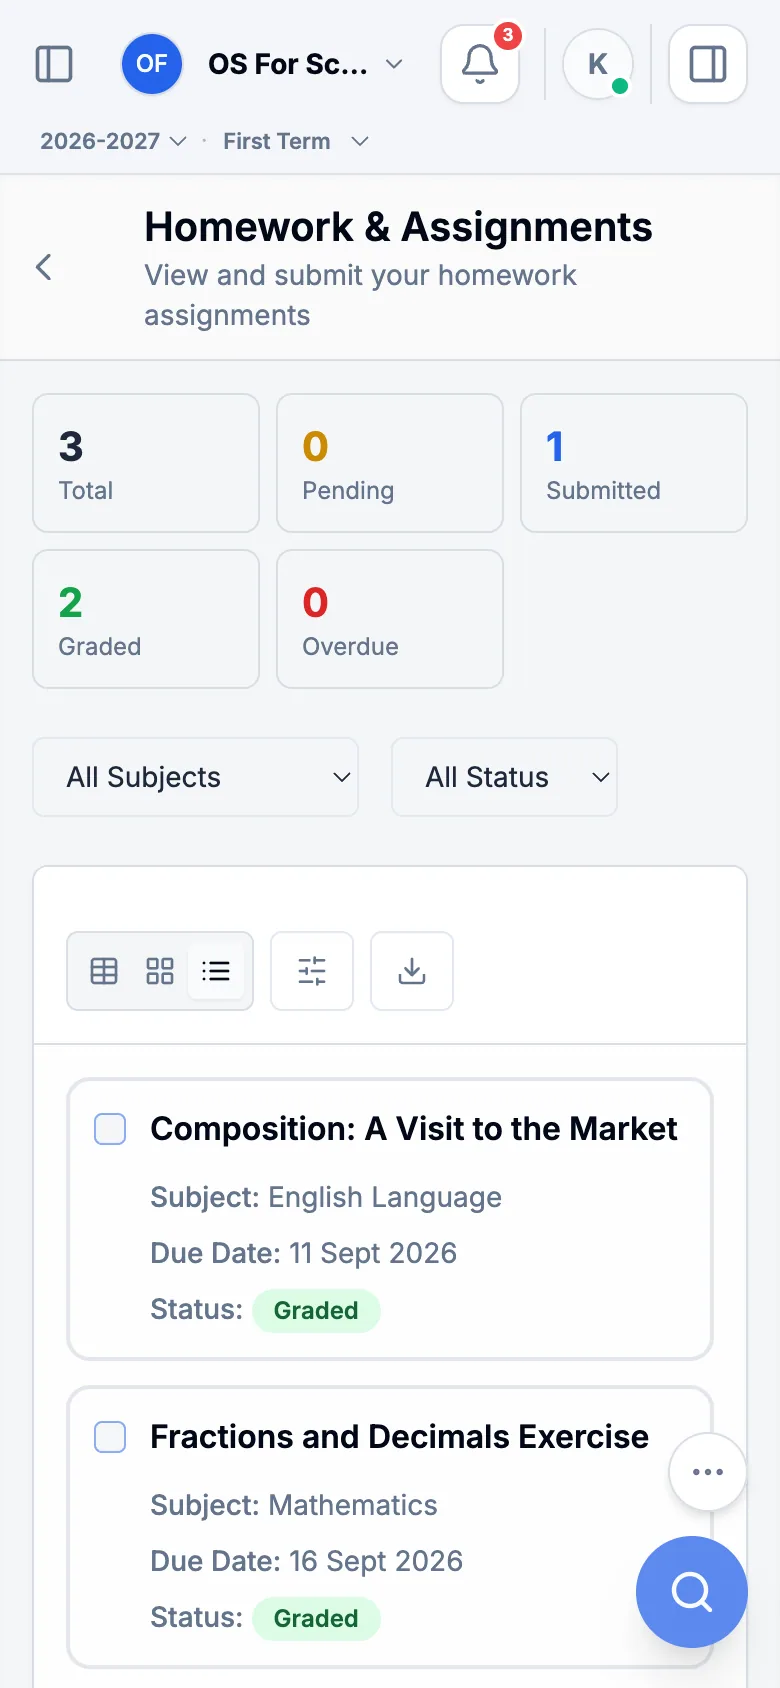Viewport: 780px width, 1688px height.
Task: Select the Submitted stat card
Action: [x=634, y=463]
